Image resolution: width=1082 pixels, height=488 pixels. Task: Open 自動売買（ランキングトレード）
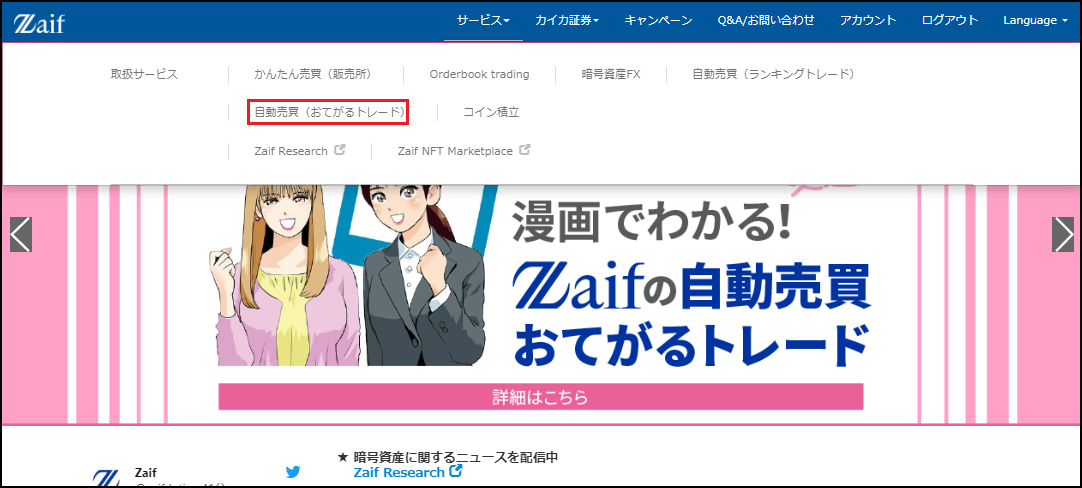[x=774, y=74]
